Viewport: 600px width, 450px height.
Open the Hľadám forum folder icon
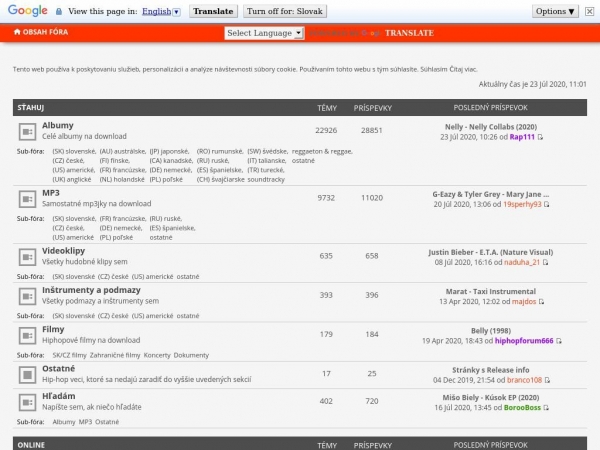click(x=27, y=402)
